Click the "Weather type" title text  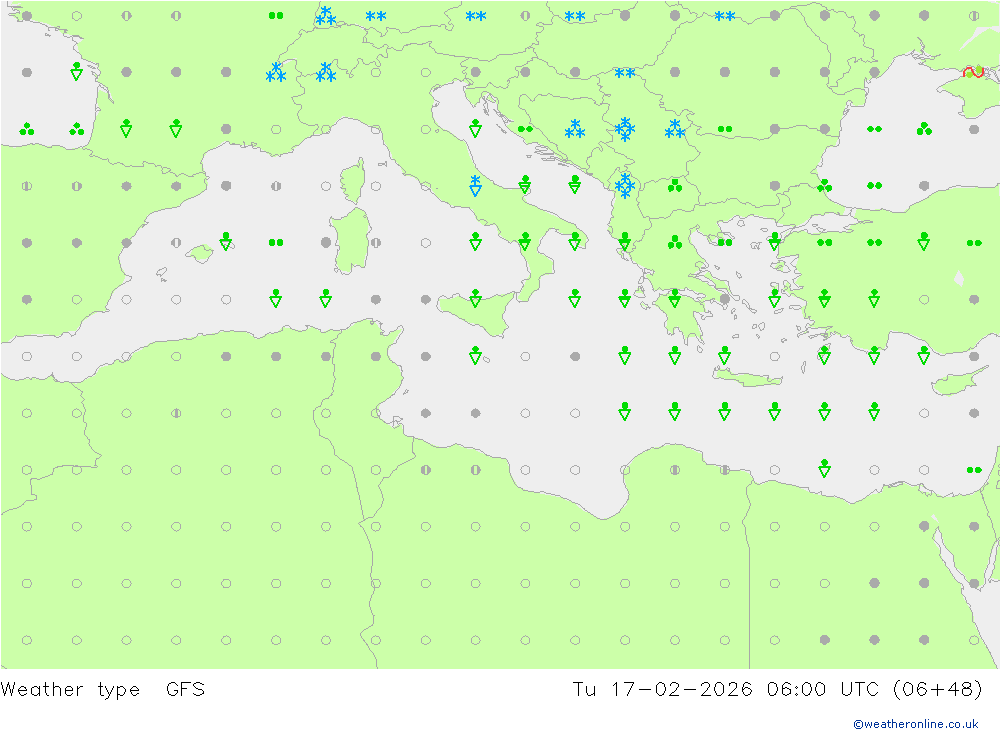coord(70,689)
